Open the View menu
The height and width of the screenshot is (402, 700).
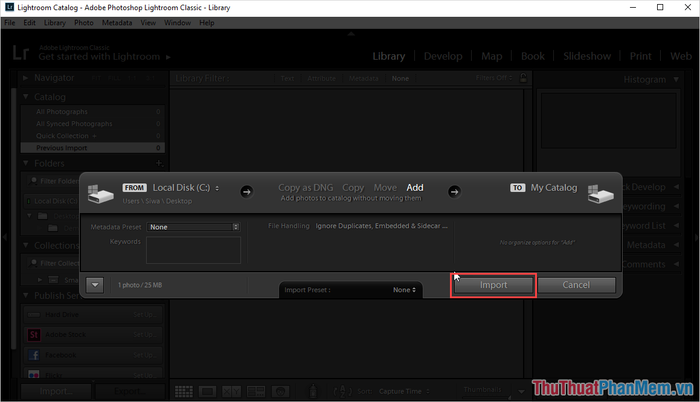tap(148, 23)
